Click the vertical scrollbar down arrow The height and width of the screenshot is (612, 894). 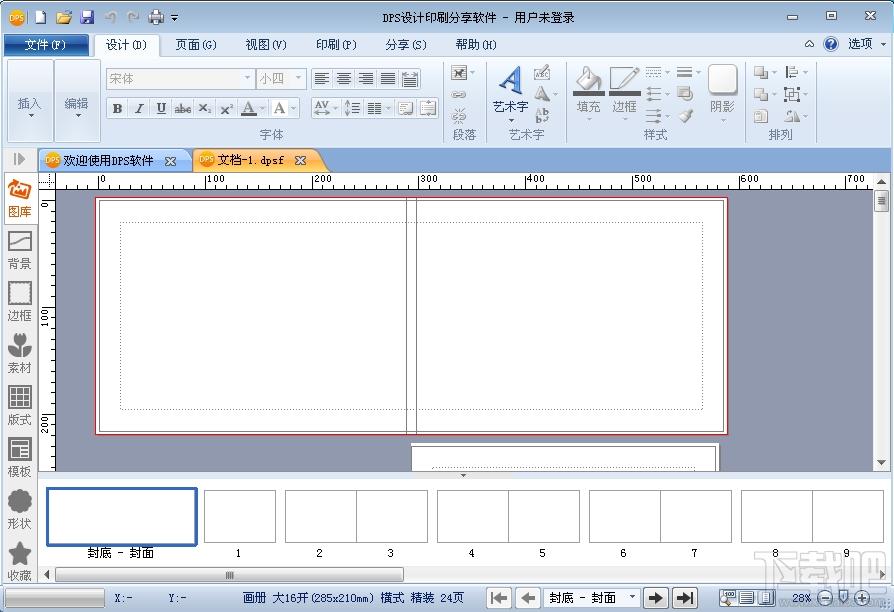tap(881, 463)
